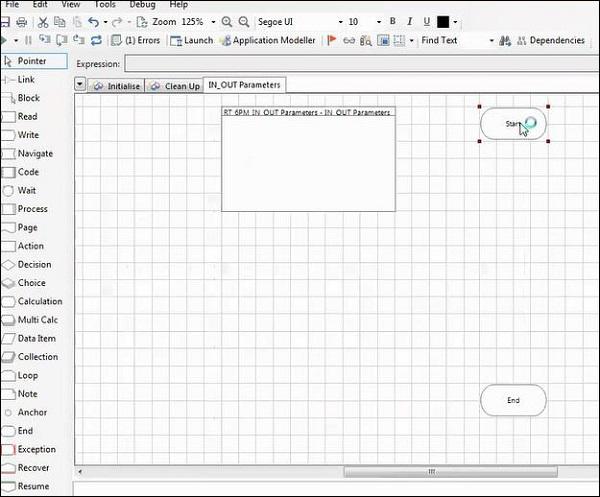Open the Help menu
Screen dimensions: 600x497
tap(178, 4)
